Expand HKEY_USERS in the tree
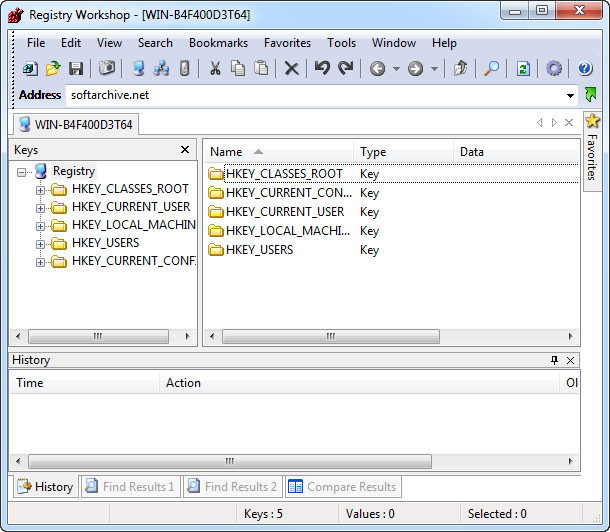This screenshot has width=610, height=532. point(40,244)
